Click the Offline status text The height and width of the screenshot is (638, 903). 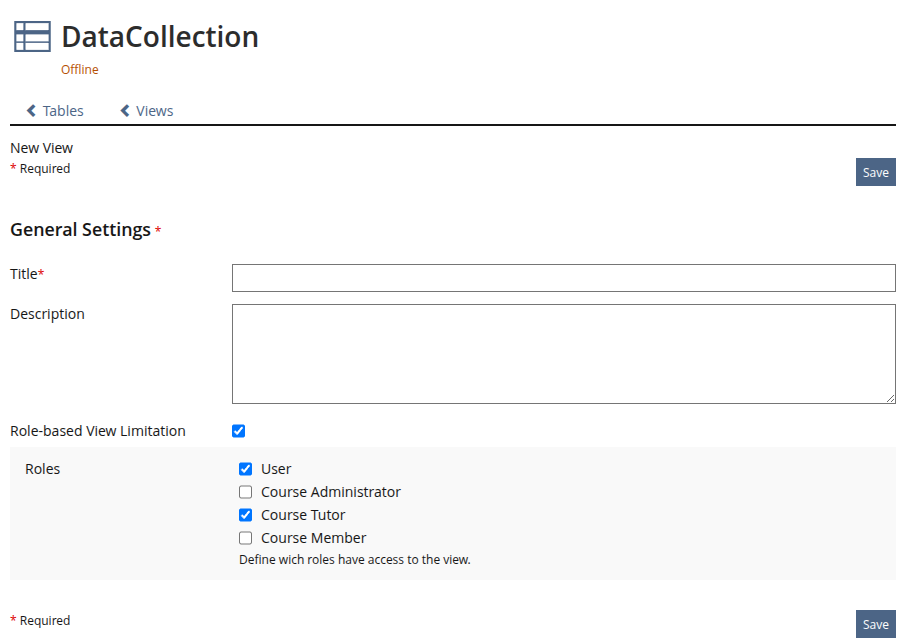[x=80, y=70]
